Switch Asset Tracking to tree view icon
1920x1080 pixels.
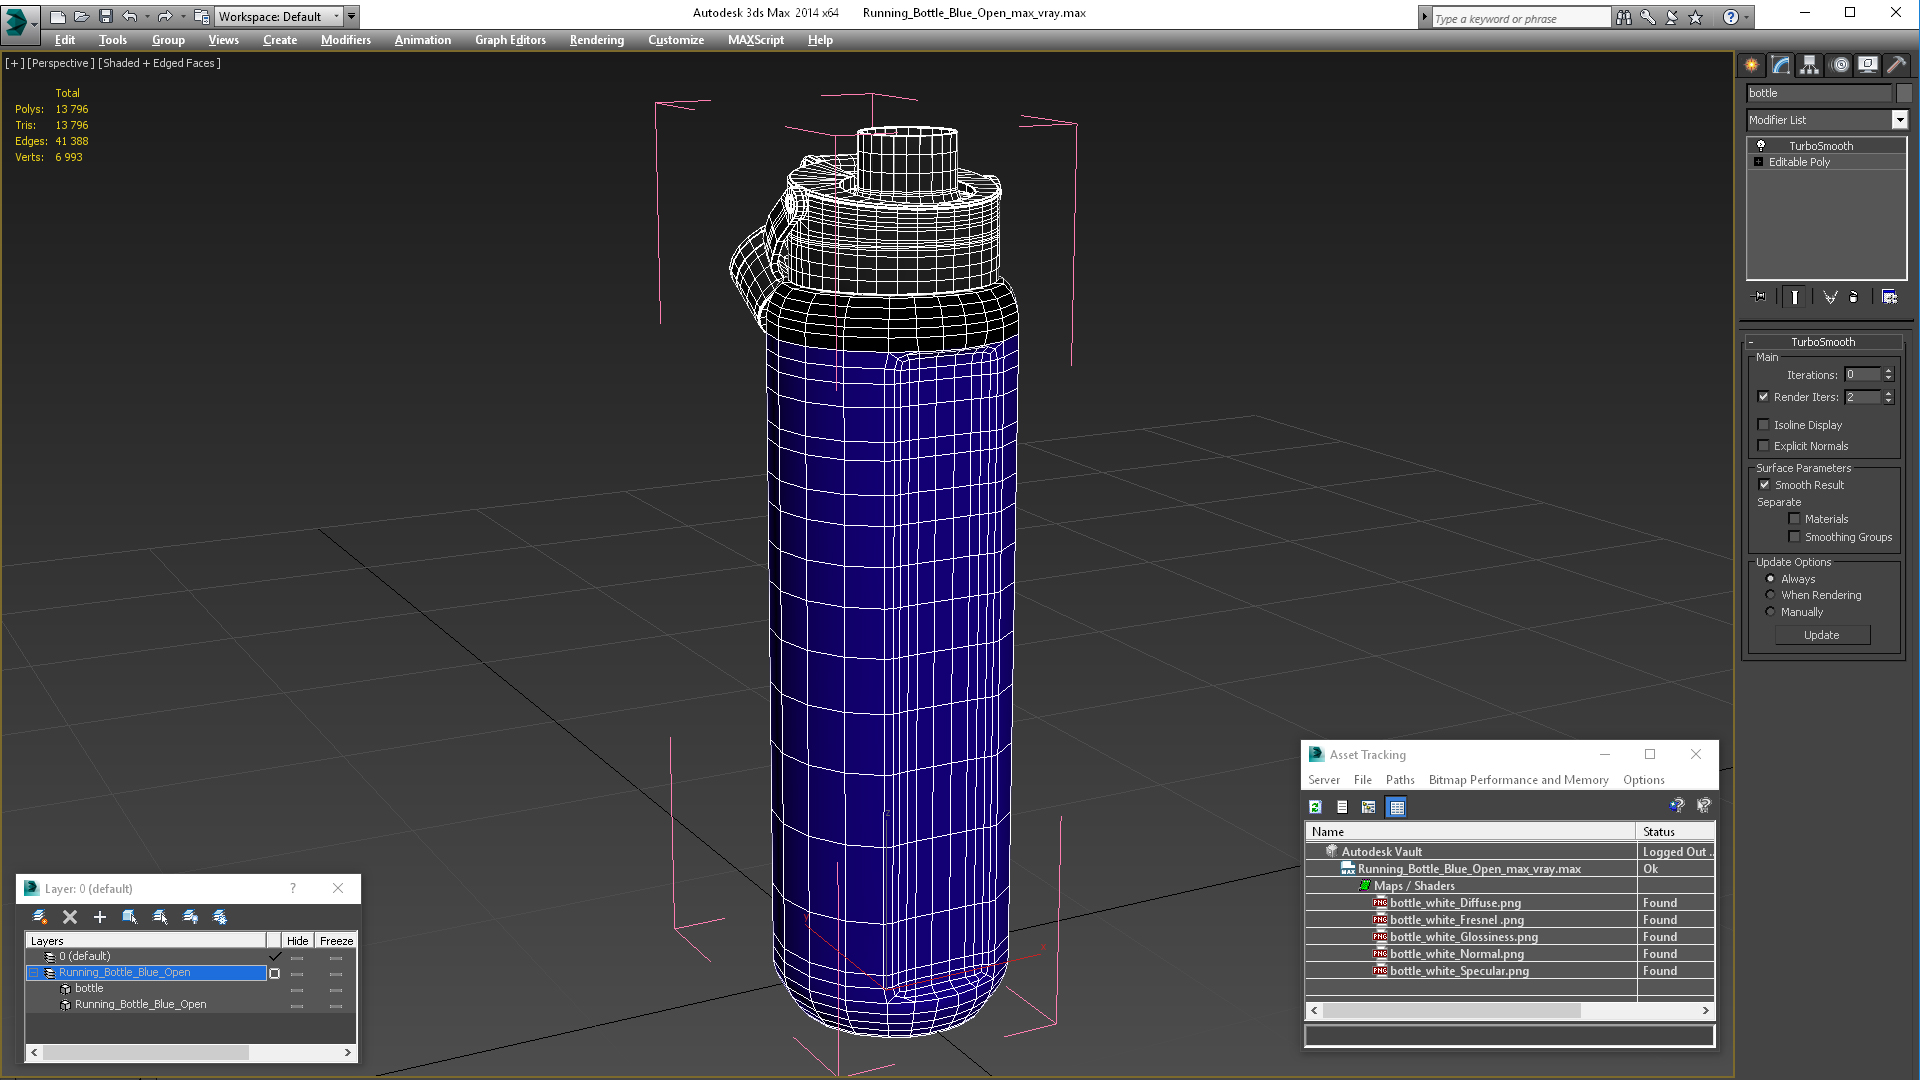pos(1369,807)
